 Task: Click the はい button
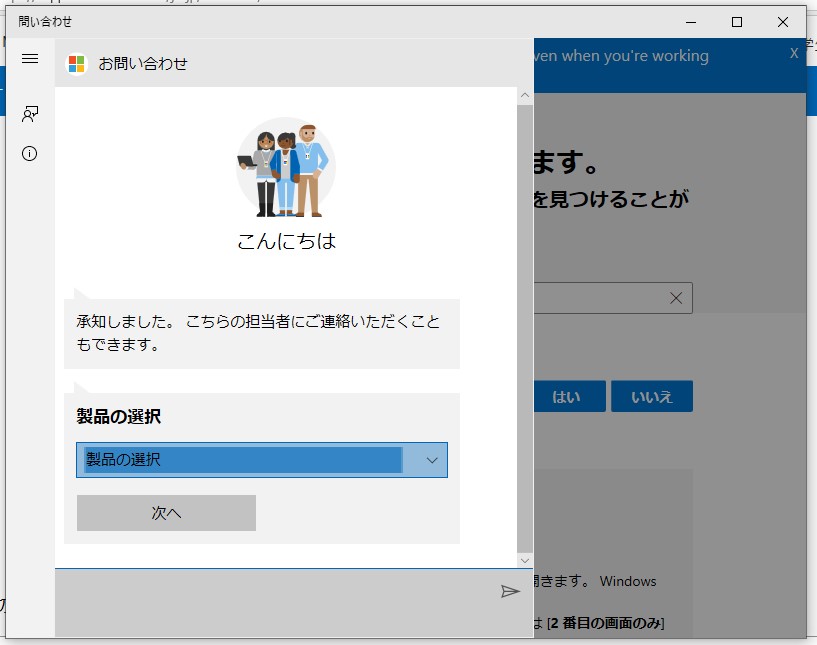point(568,396)
